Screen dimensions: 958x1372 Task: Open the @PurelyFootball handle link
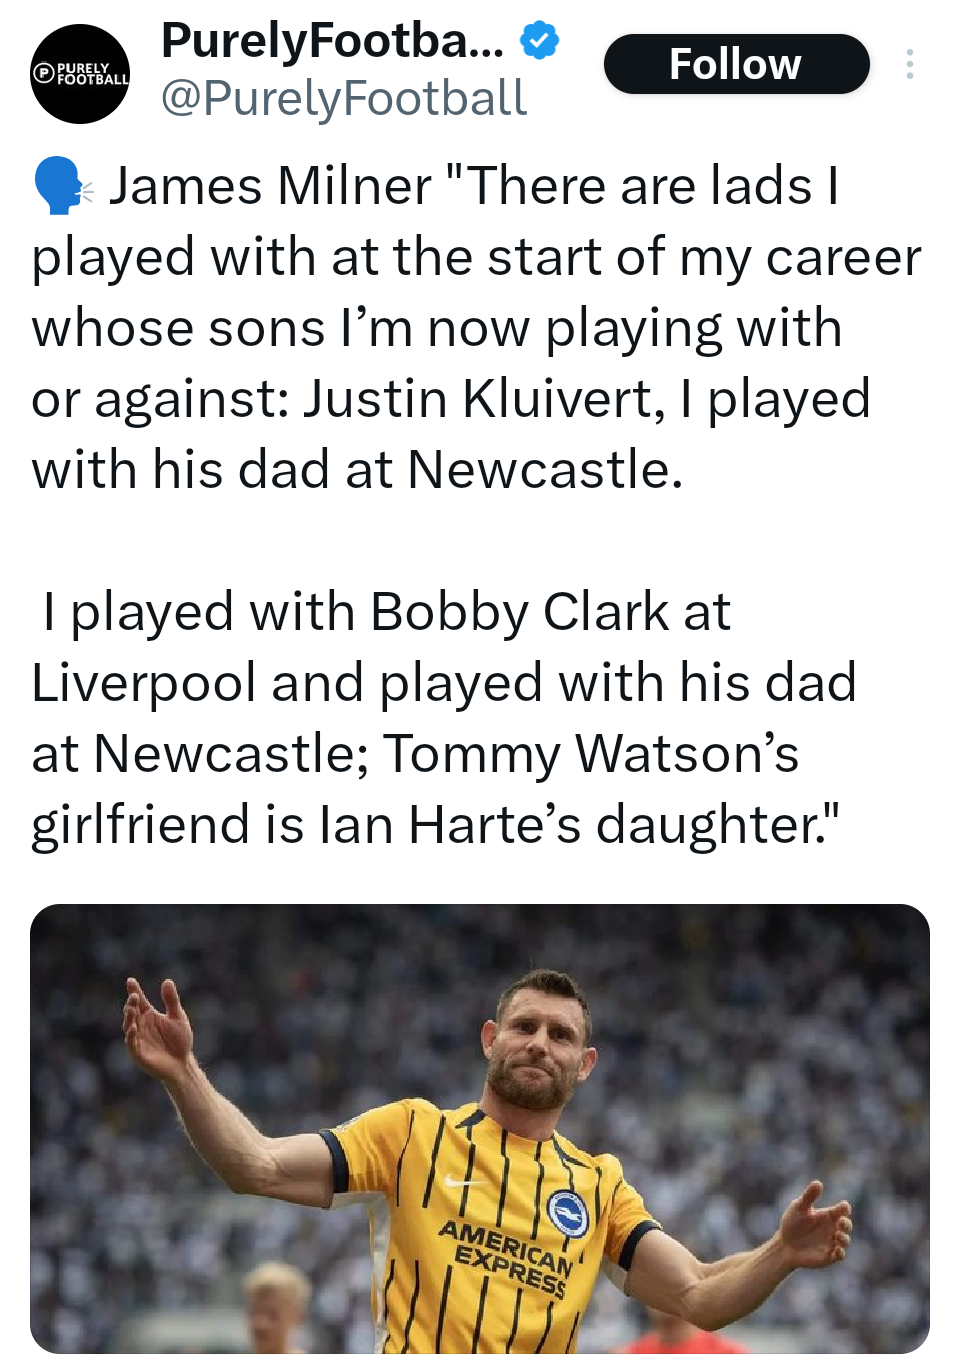click(343, 98)
